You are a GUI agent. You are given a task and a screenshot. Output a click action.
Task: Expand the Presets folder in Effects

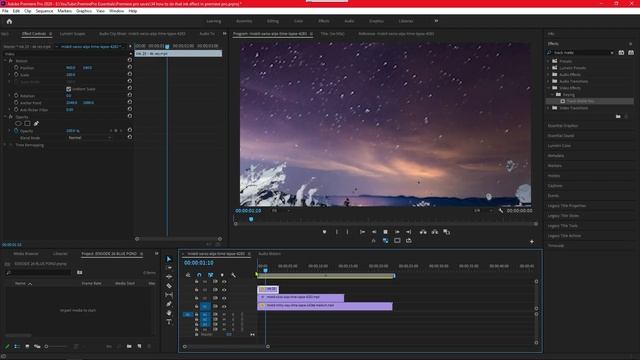[549, 61]
